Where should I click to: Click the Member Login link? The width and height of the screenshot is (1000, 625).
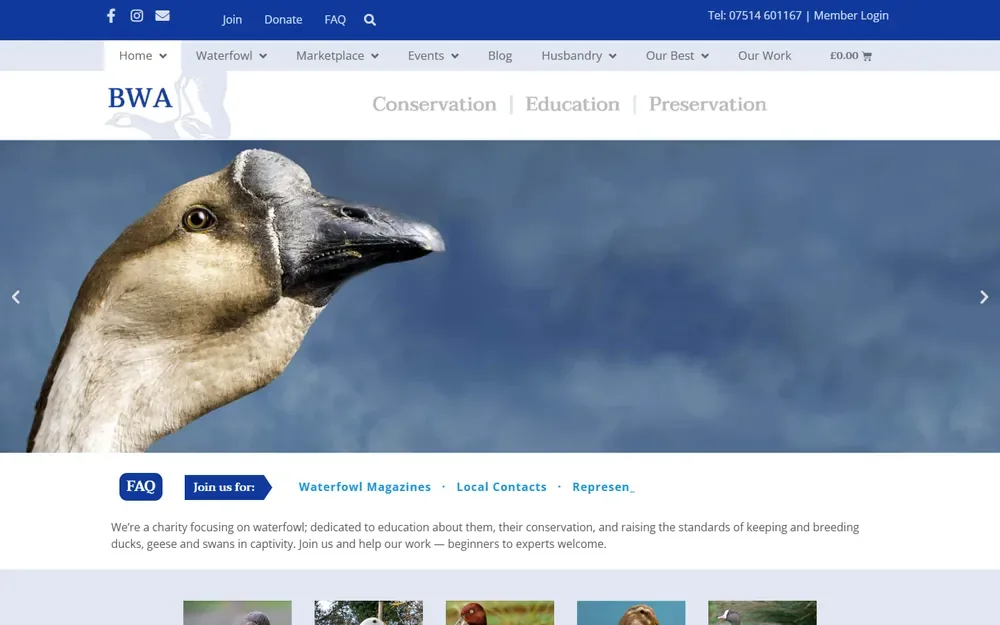[851, 15]
